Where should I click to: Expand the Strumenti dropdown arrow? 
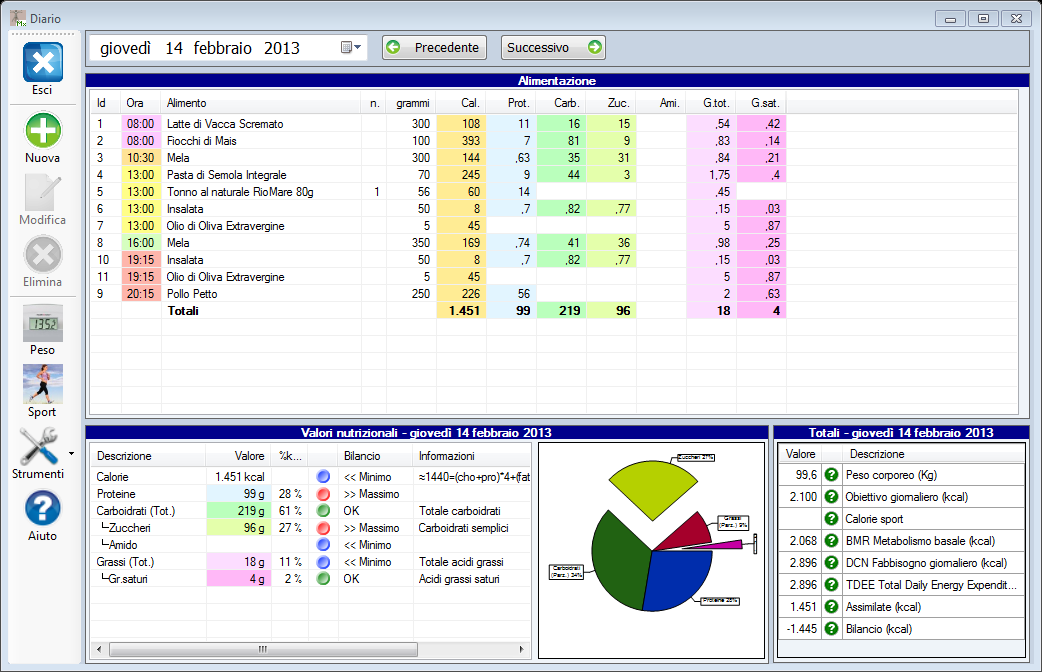point(71,455)
